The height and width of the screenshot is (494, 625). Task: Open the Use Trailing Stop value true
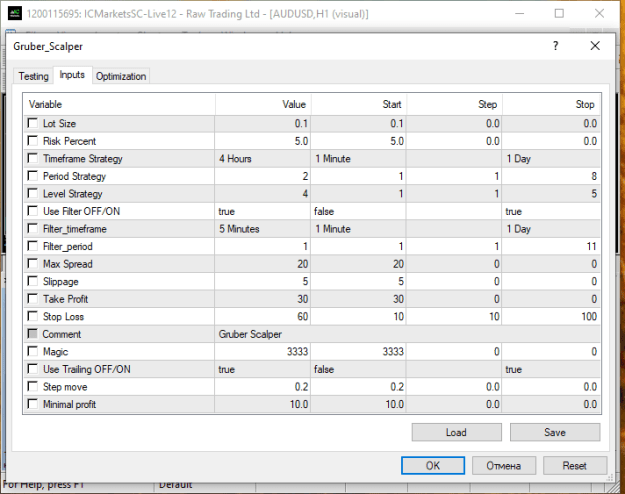(551, 369)
